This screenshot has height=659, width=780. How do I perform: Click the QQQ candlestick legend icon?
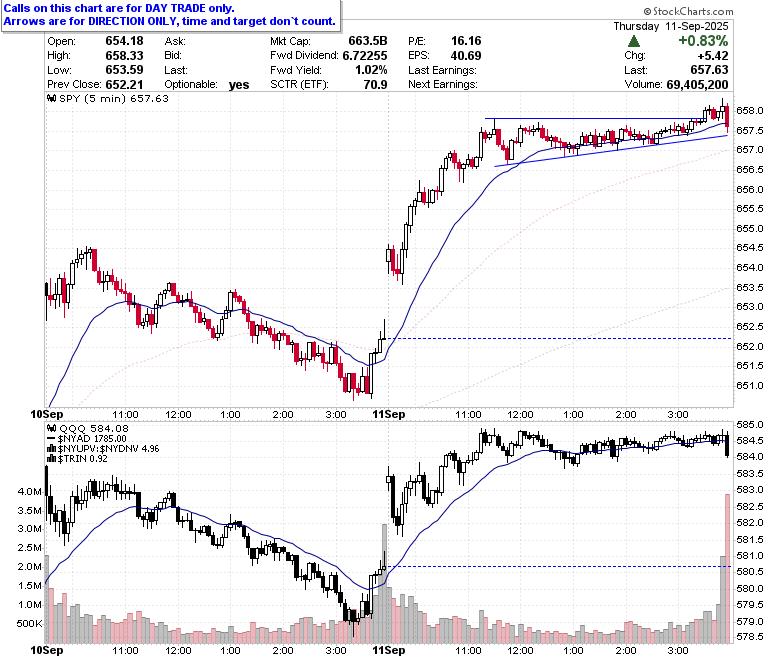pyautogui.click(x=52, y=428)
